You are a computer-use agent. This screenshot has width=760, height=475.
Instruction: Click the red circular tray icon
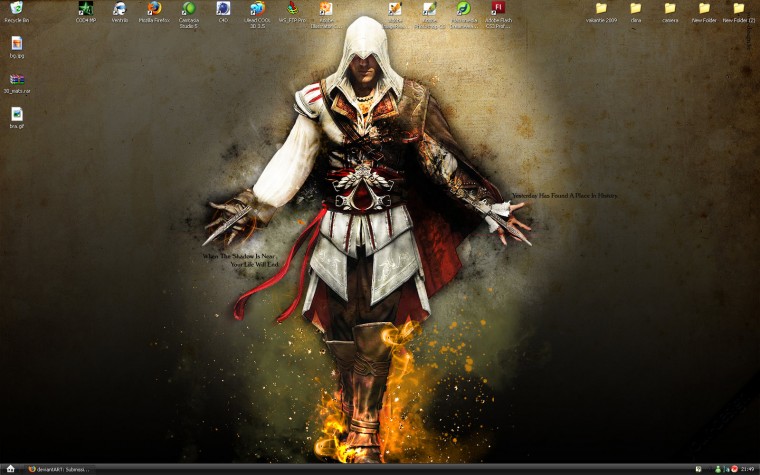point(734,469)
